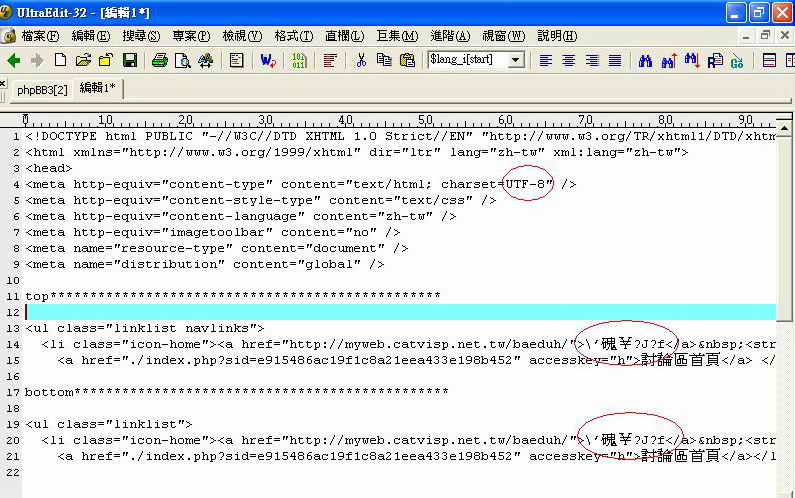Click the <head> tag on line 3
Image resolution: width=795 pixels, height=498 pixels.
(x=49, y=168)
